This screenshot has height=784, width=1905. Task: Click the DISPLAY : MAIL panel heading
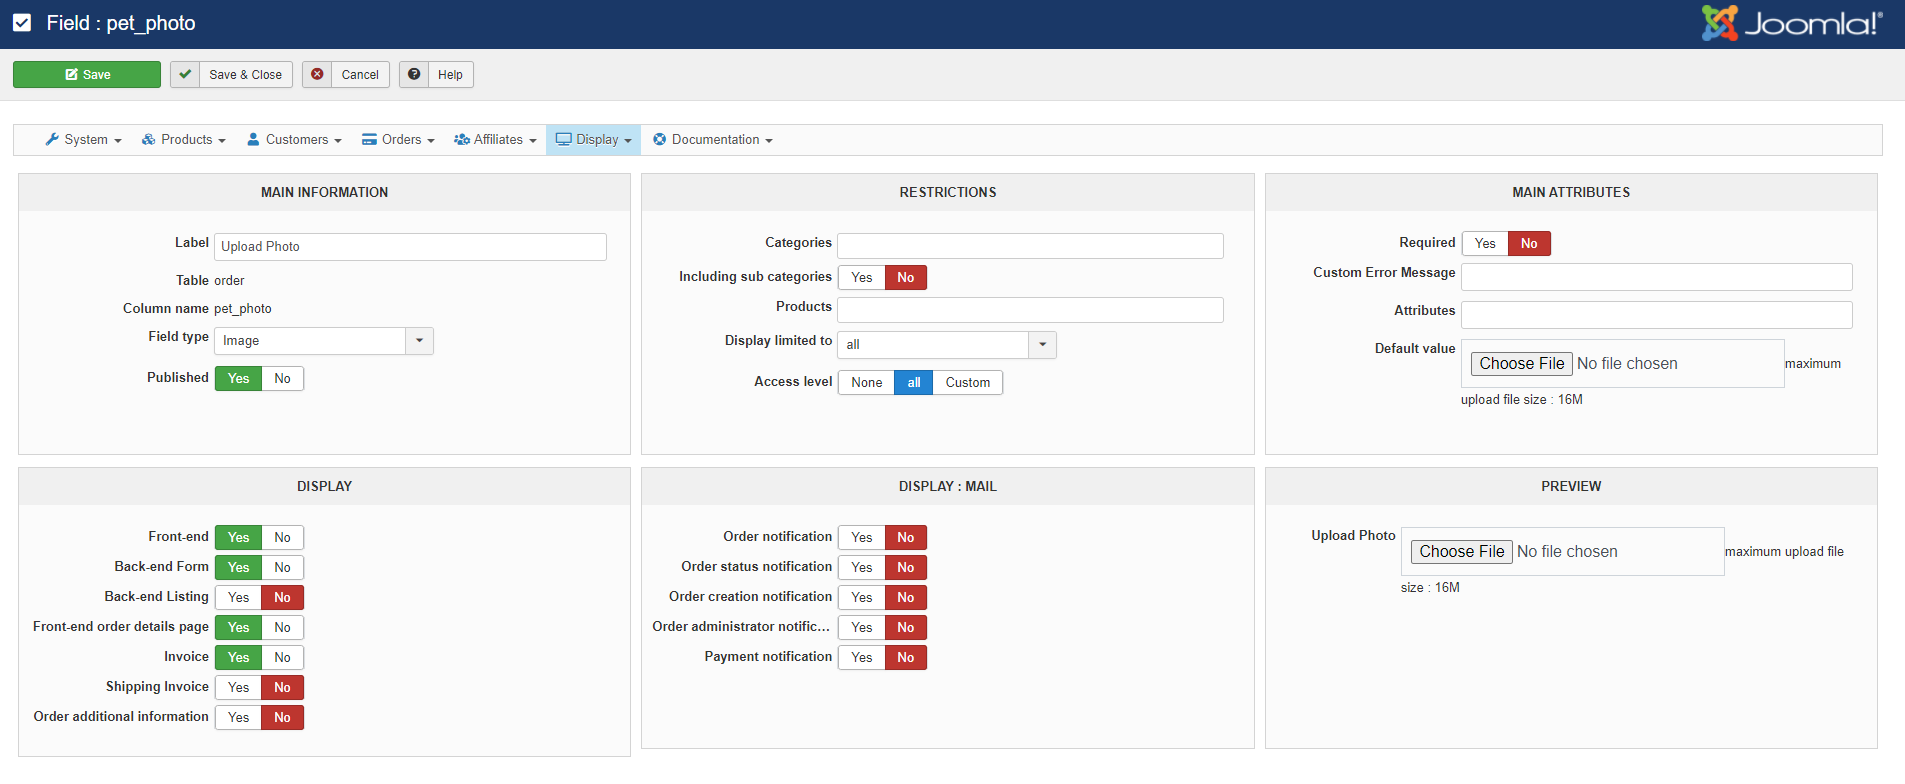948,486
